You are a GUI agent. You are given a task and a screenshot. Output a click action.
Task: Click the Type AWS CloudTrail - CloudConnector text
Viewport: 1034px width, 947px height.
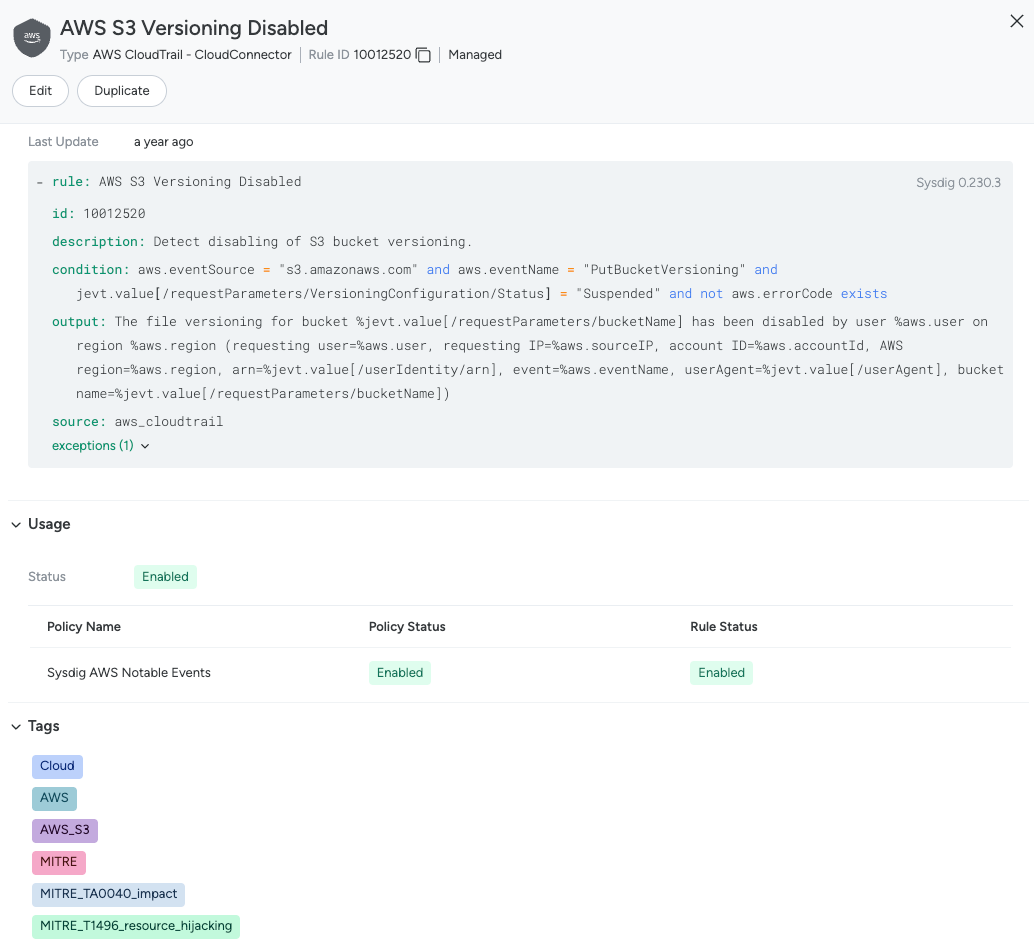(x=175, y=55)
